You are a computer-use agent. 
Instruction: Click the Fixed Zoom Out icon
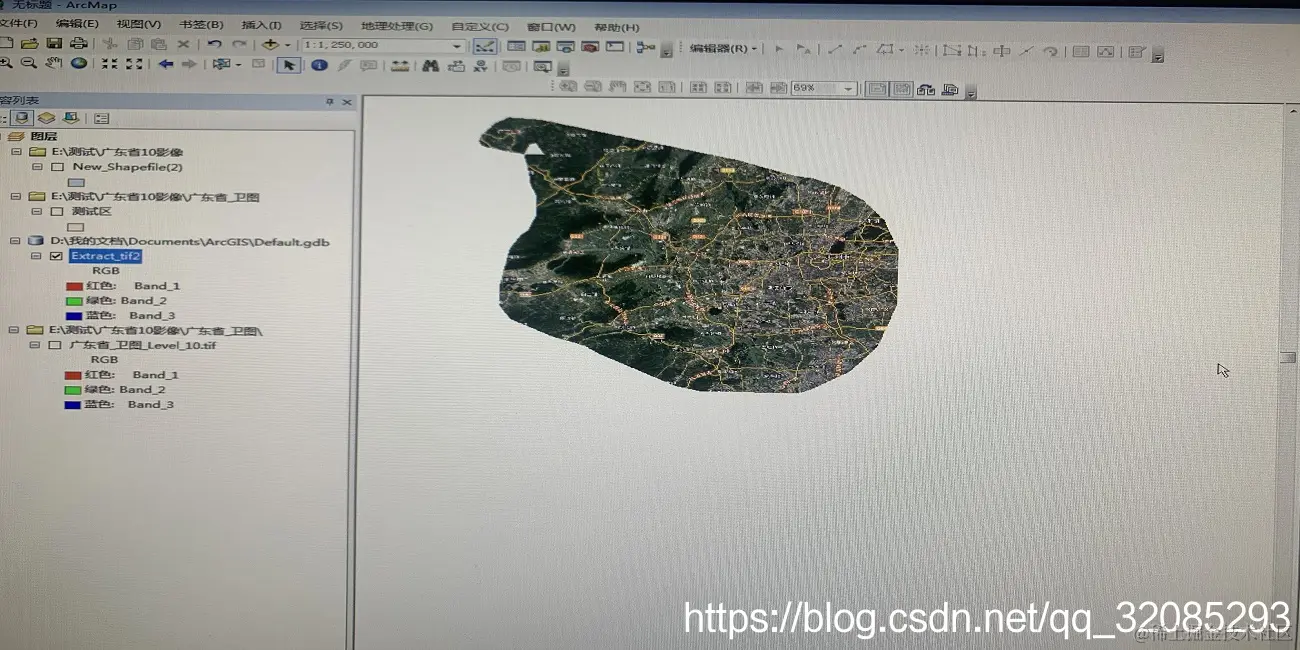coord(134,64)
